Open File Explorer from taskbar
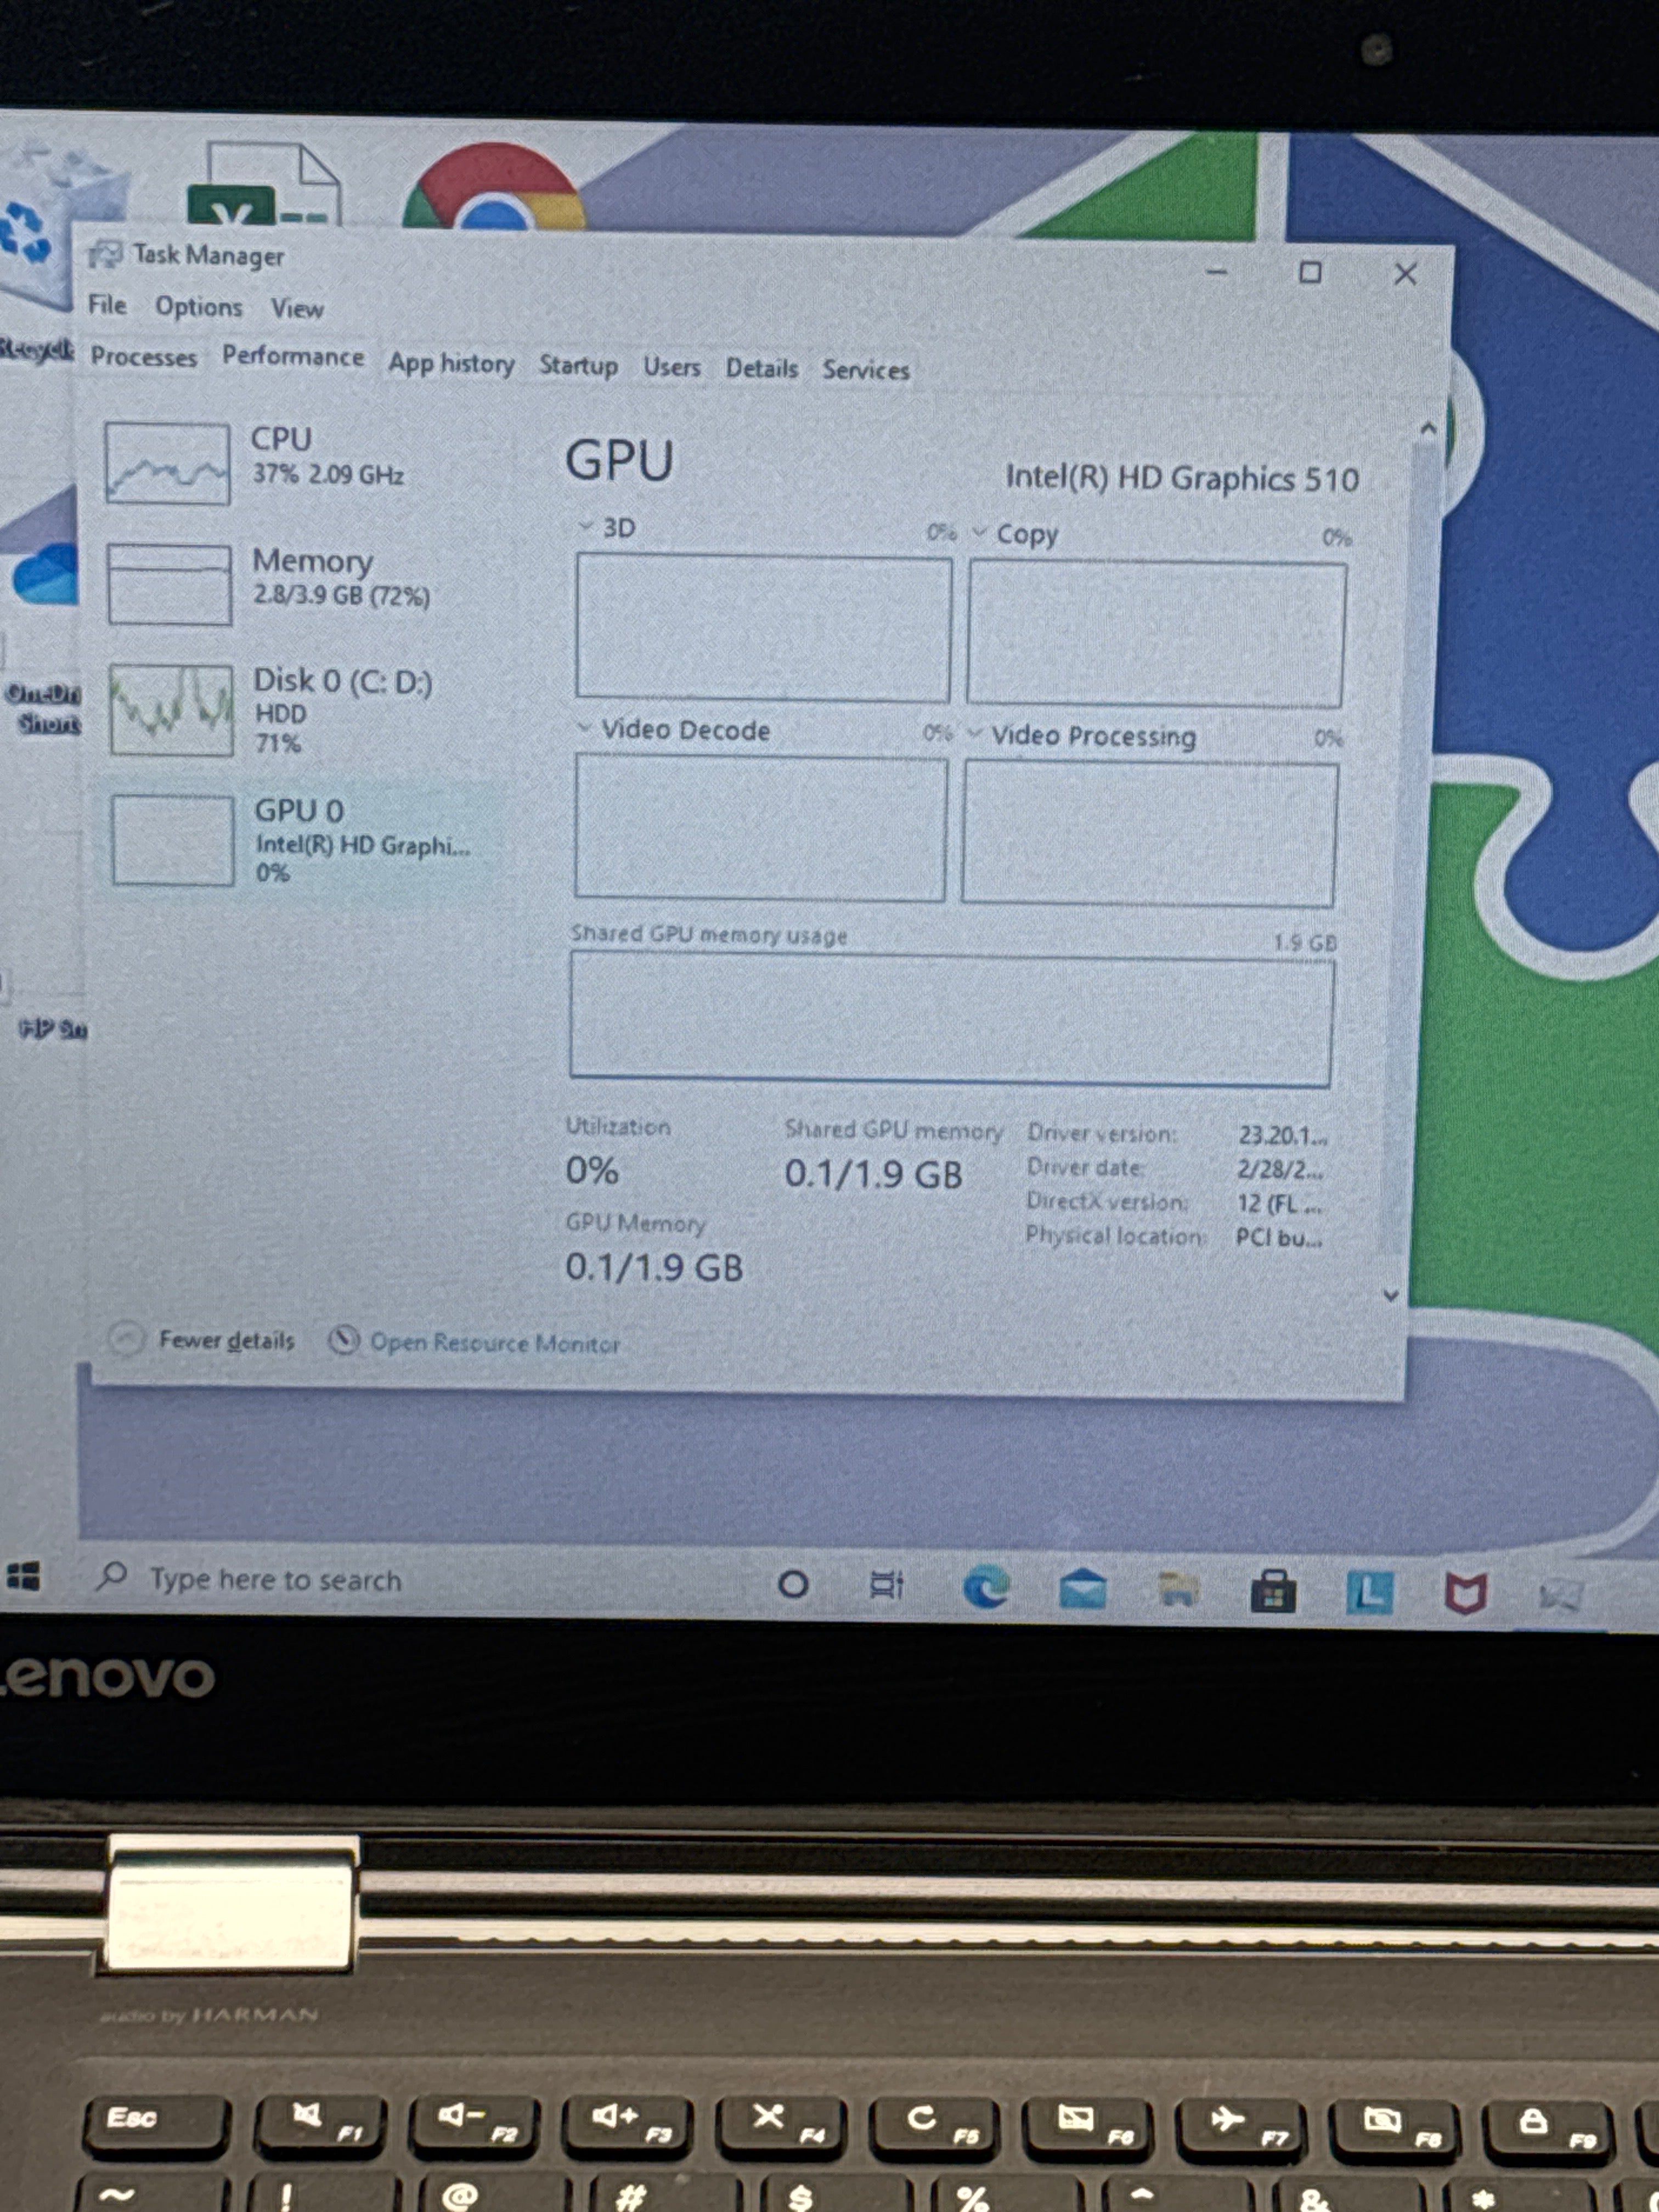 (1178, 1589)
